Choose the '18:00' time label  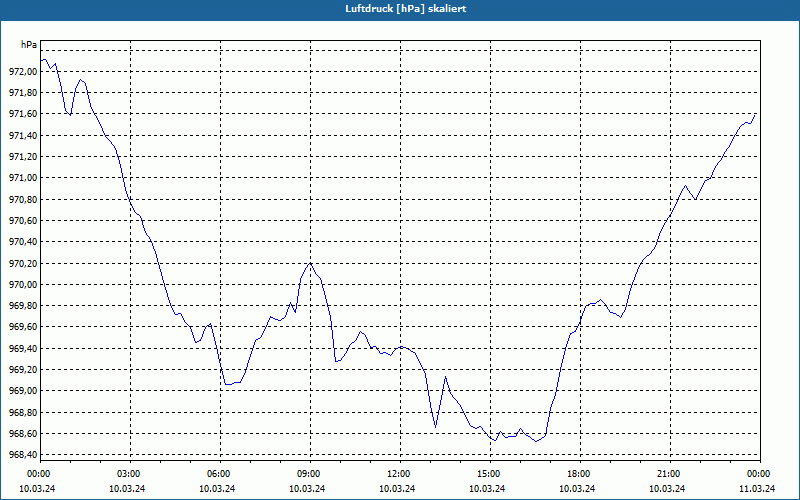tap(578, 474)
